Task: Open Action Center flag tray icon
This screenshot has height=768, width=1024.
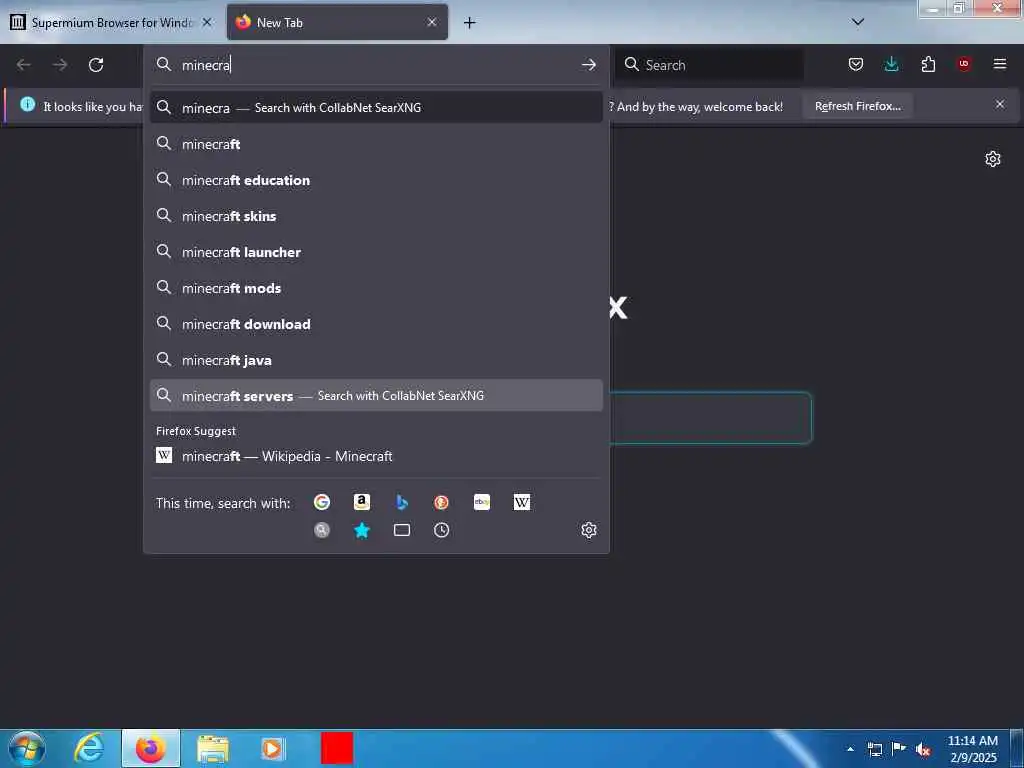Action: point(899,749)
